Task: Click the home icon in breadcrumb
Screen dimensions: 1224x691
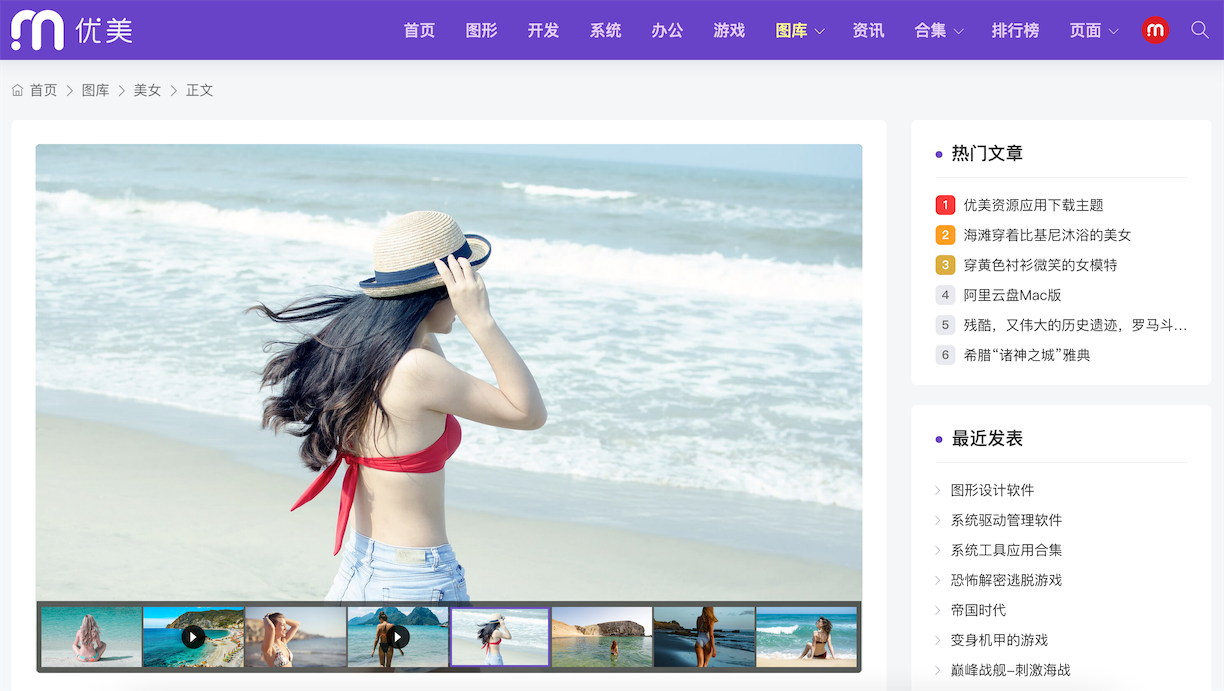Action: (x=18, y=90)
